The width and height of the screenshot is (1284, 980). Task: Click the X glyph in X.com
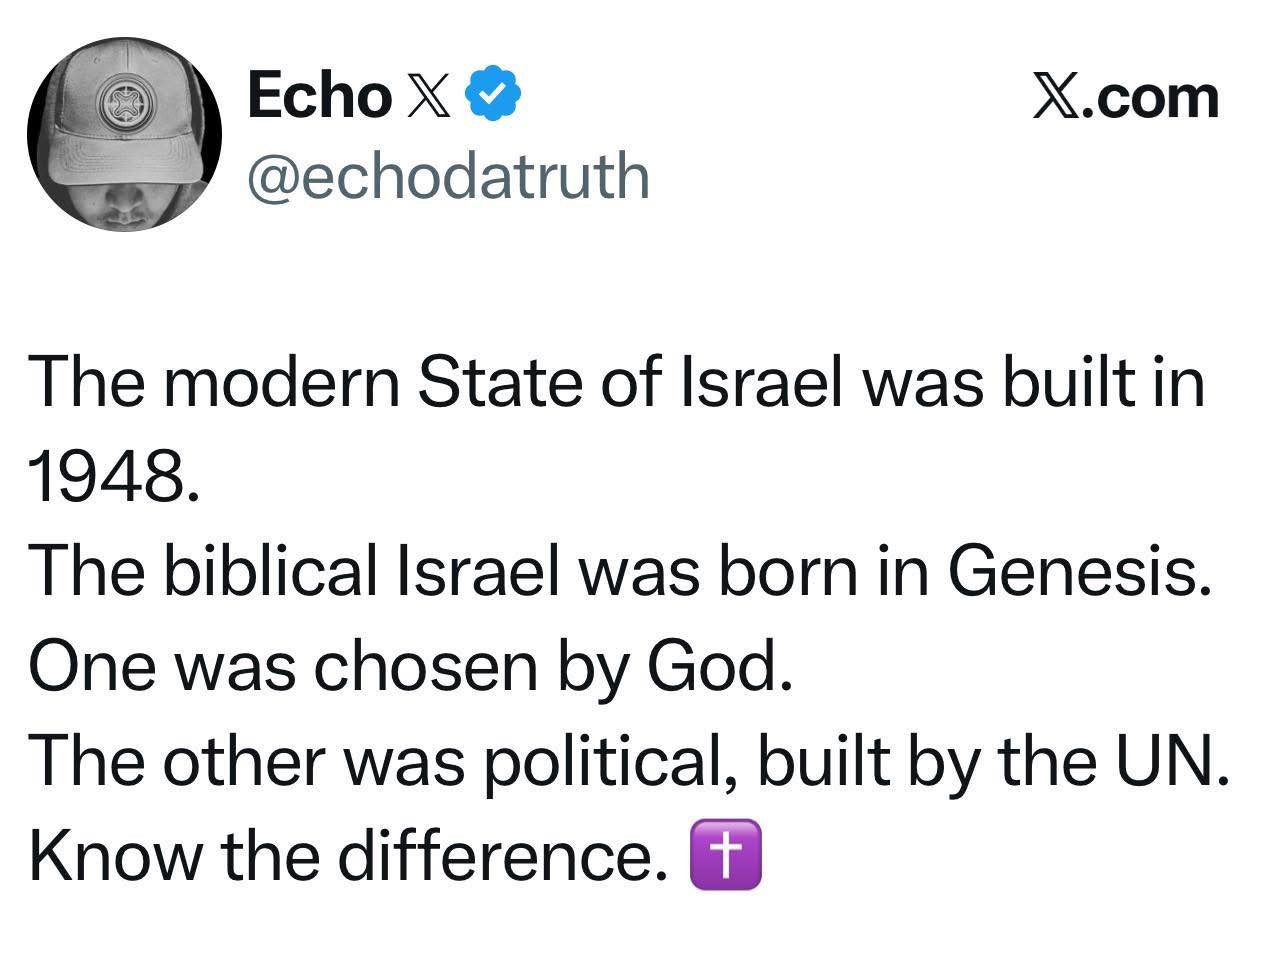tap(1056, 98)
